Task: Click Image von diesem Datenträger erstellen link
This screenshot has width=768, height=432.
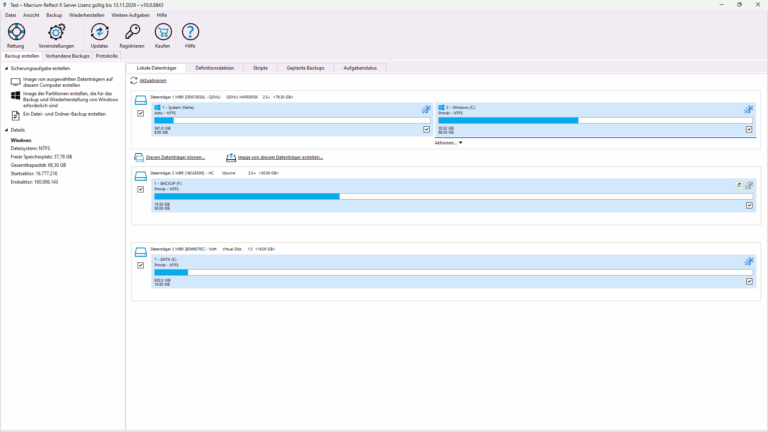Action: [280, 157]
